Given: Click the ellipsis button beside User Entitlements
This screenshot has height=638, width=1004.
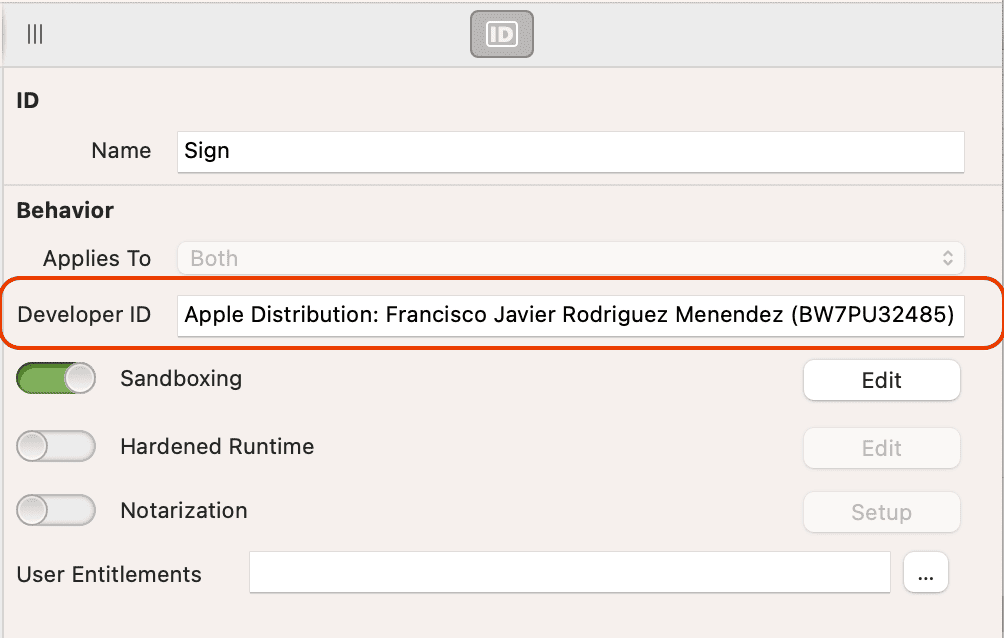Looking at the screenshot, I should click(925, 573).
